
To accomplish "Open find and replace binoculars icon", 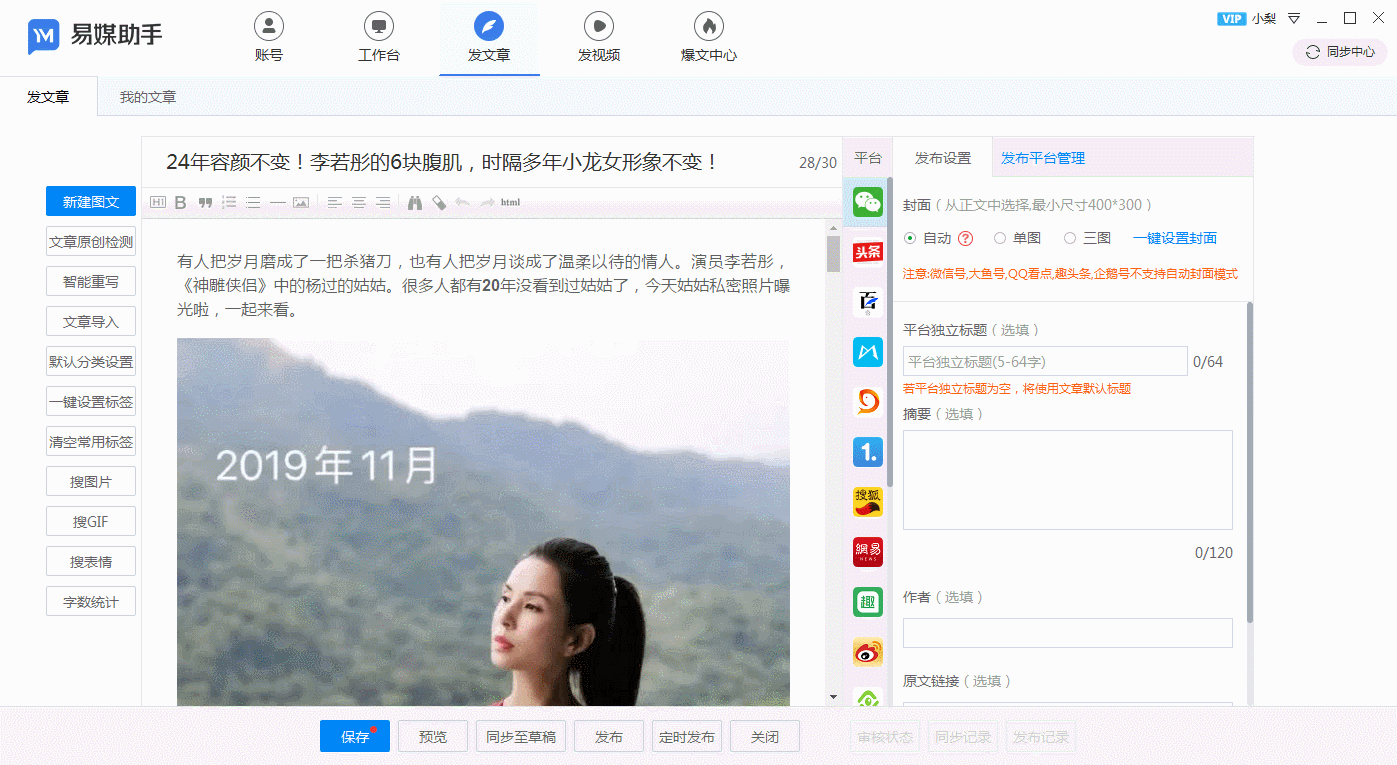I will pyautogui.click(x=415, y=202).
